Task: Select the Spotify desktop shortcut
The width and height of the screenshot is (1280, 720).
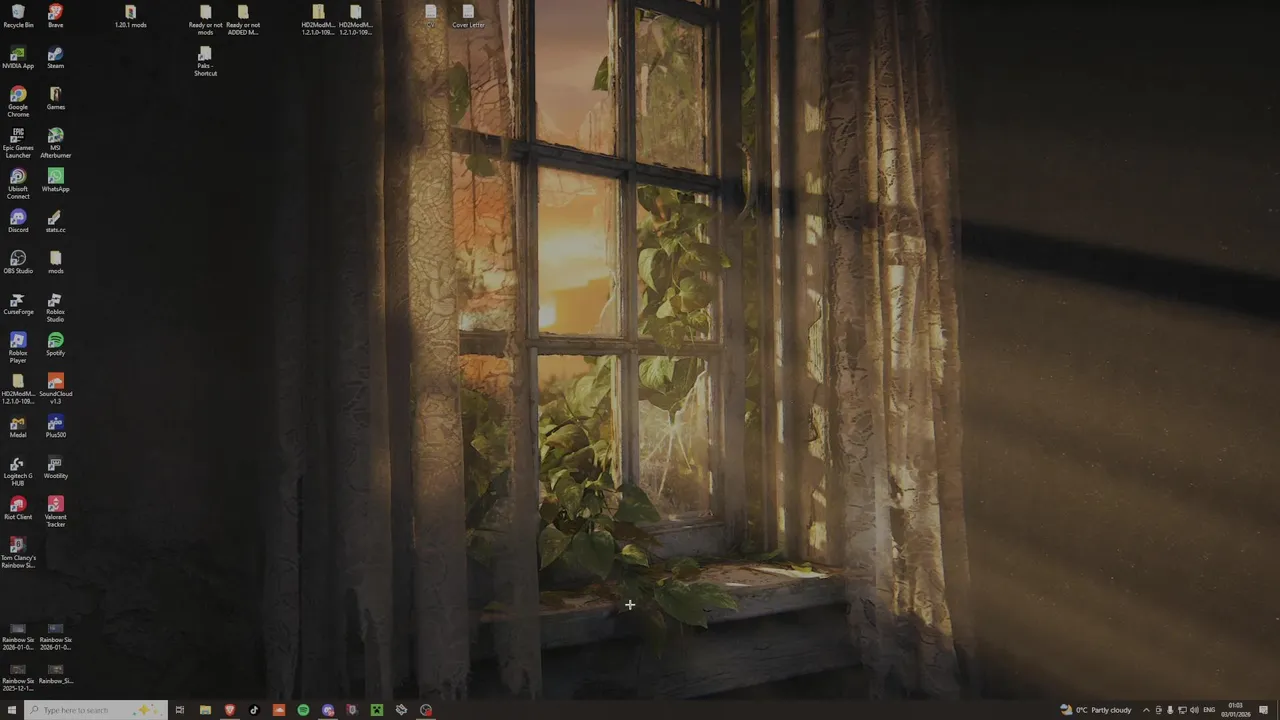Action: (55, 344)
